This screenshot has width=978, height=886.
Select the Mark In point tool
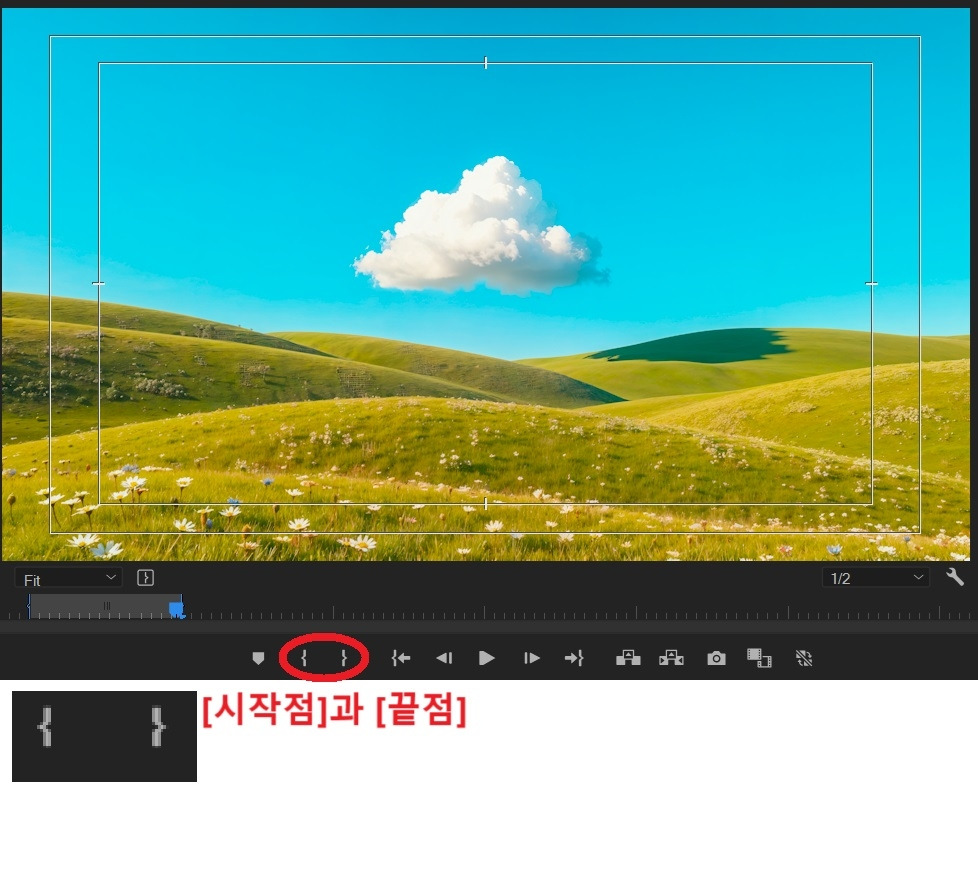(303, 658)
